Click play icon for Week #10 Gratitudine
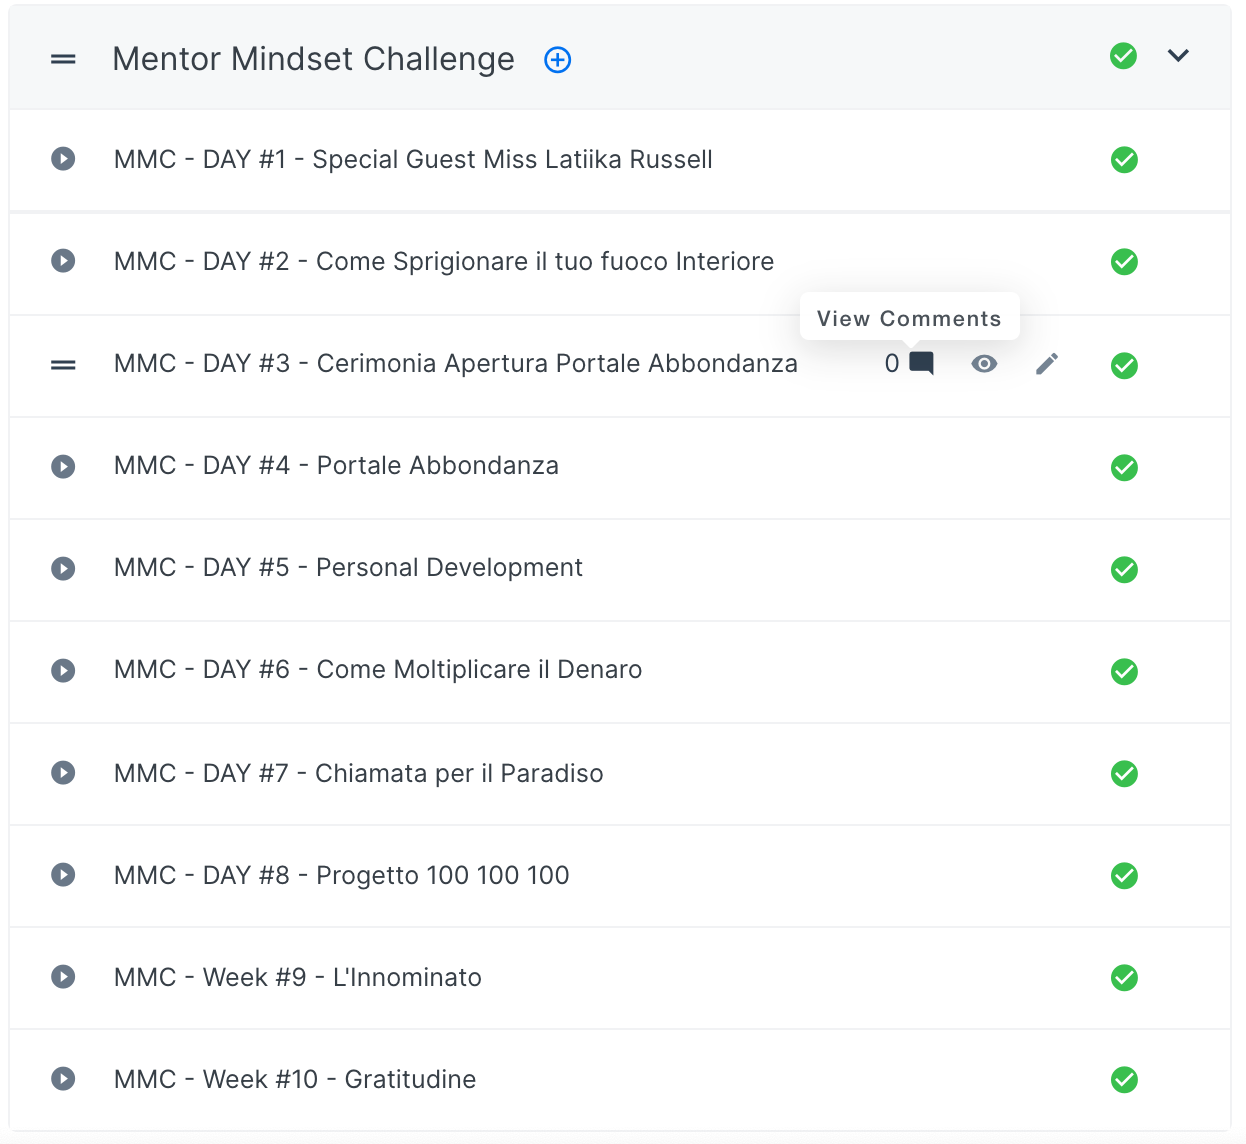Image resolution: width=1246 pixels, height=1144 pixels. 63,1079
